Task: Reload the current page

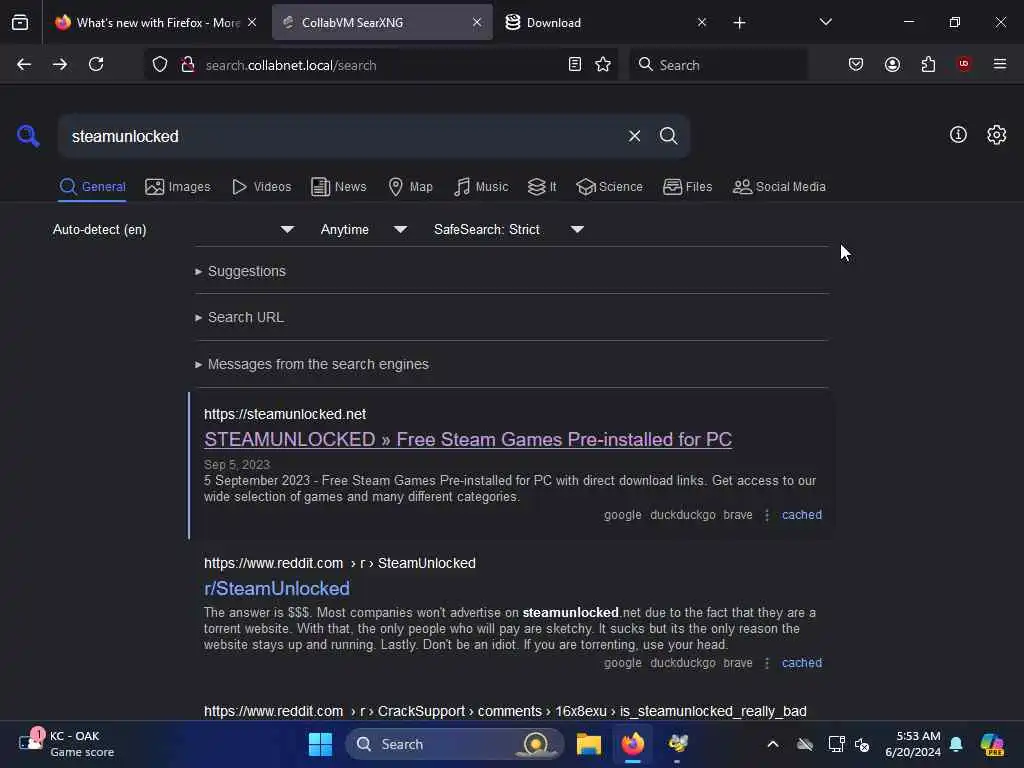Action: coord(96,64)
